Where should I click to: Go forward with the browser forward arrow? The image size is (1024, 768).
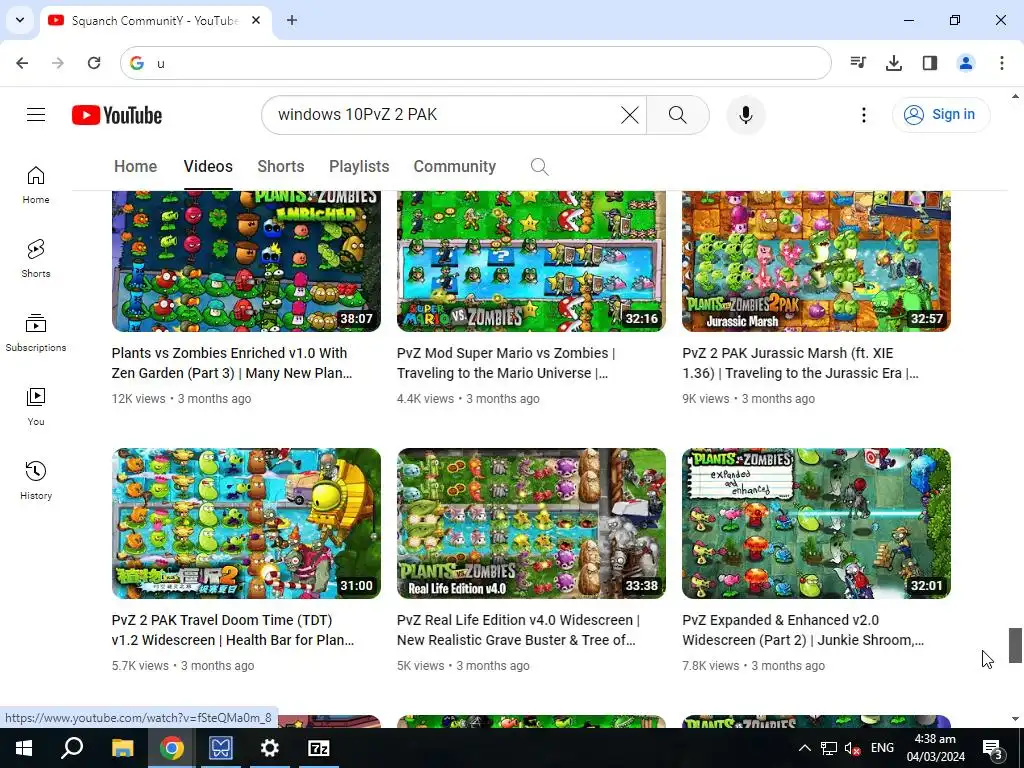point(58,63)
